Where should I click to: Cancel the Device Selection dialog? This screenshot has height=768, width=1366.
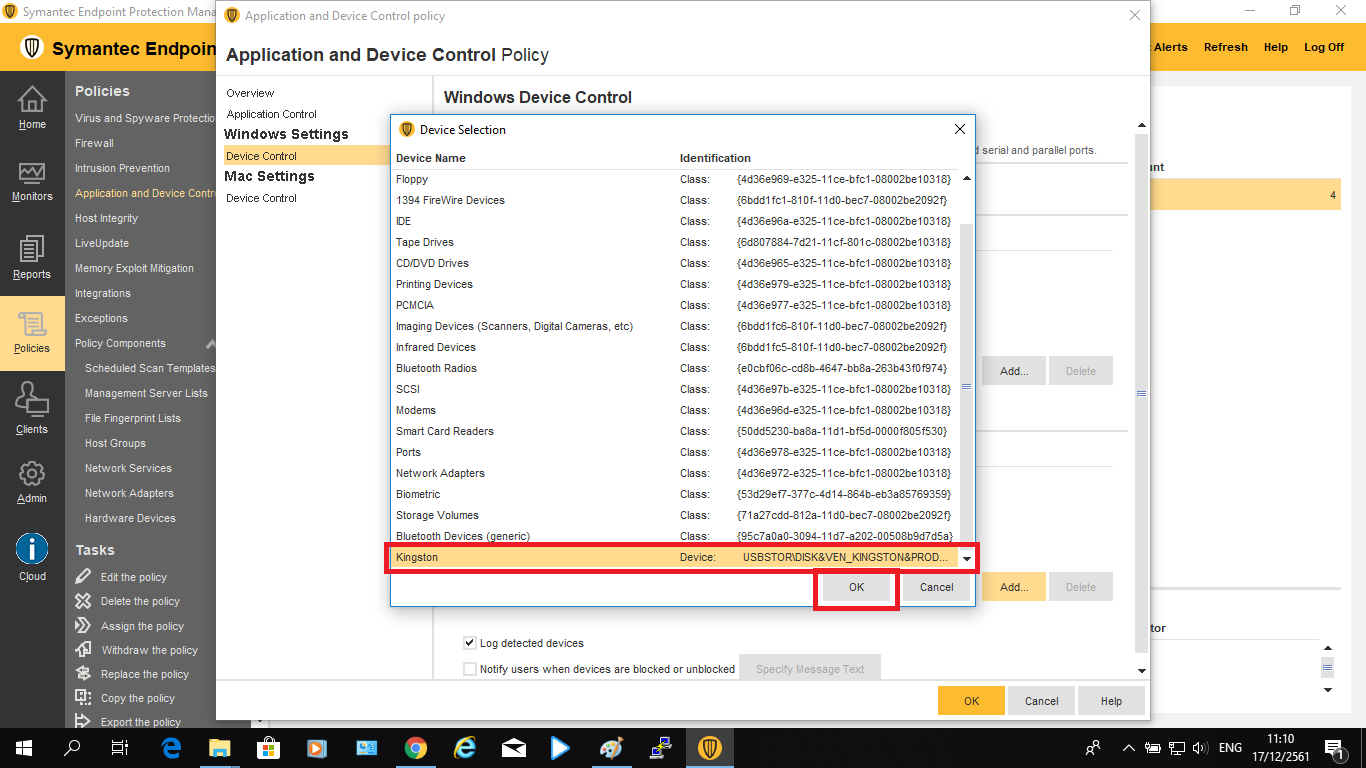pyautogui.click(x=936, y=587)
